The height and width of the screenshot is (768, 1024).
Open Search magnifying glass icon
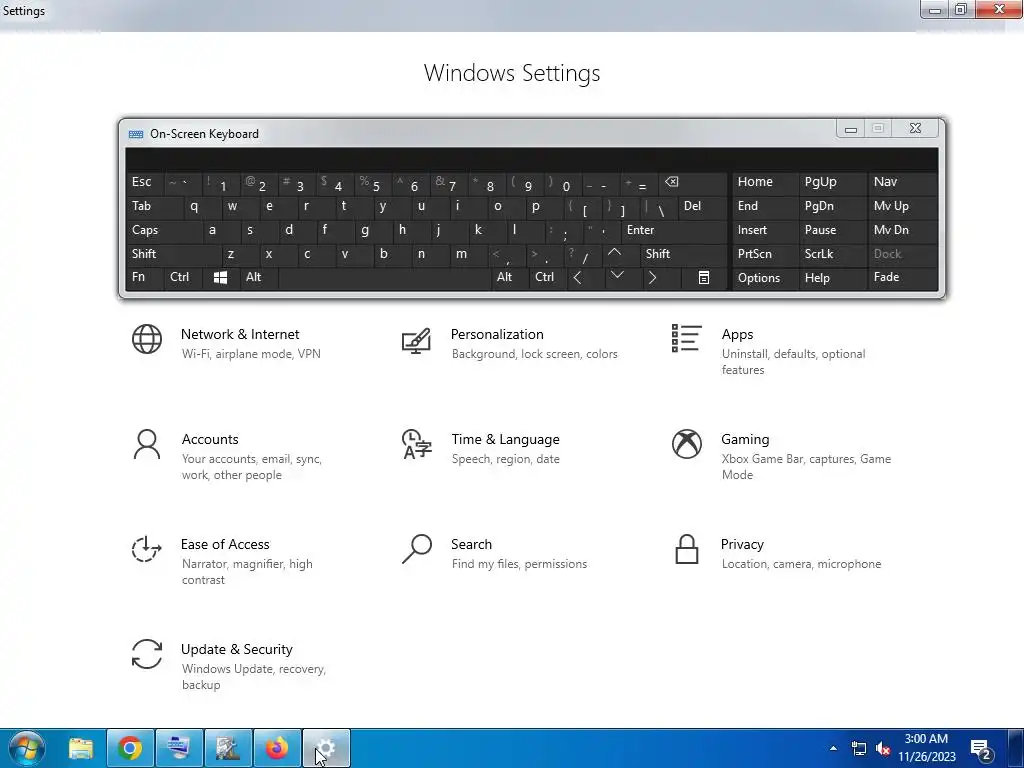(x=417, y=549)
